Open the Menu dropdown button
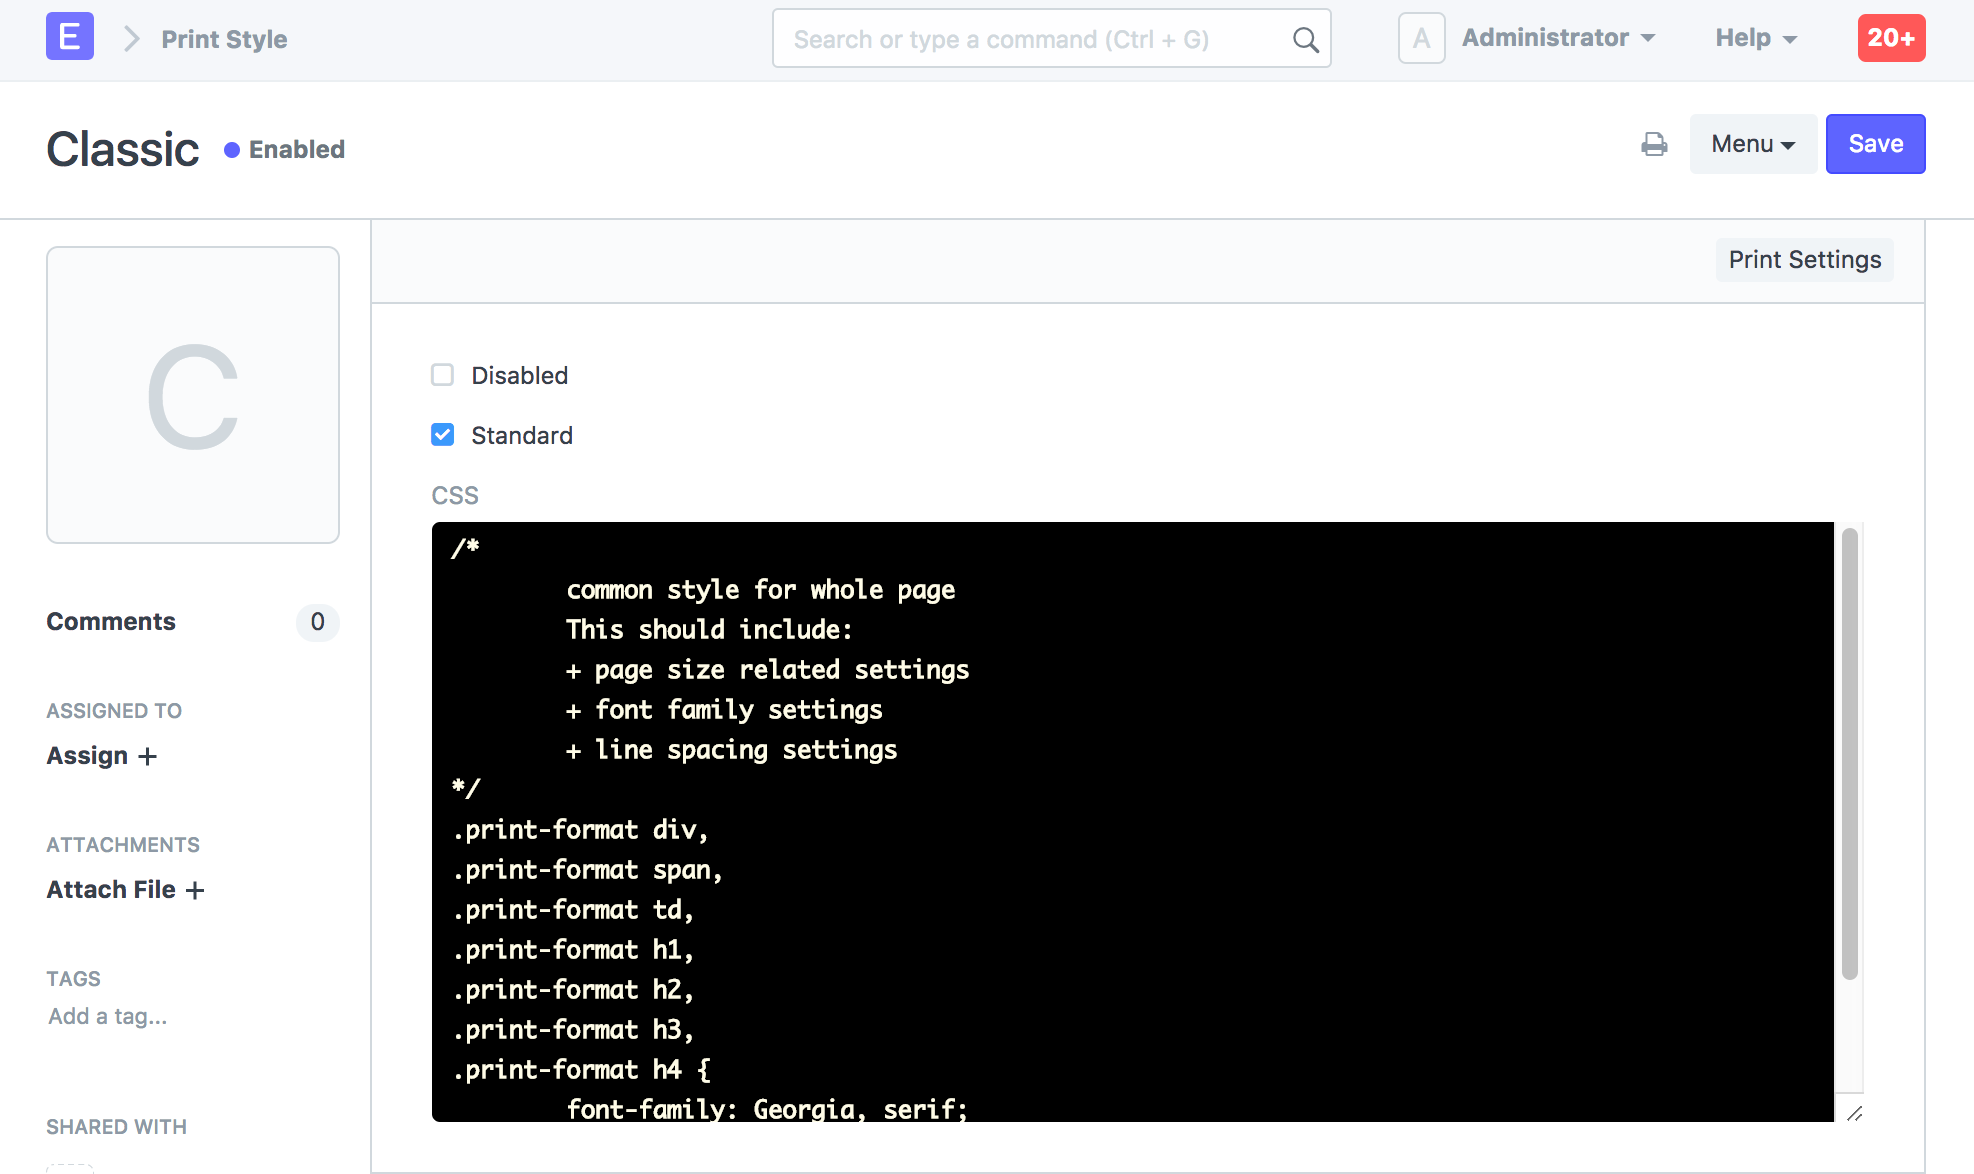The width and height of the screenshot is (1974, 1174). (x=1752, y=144)
